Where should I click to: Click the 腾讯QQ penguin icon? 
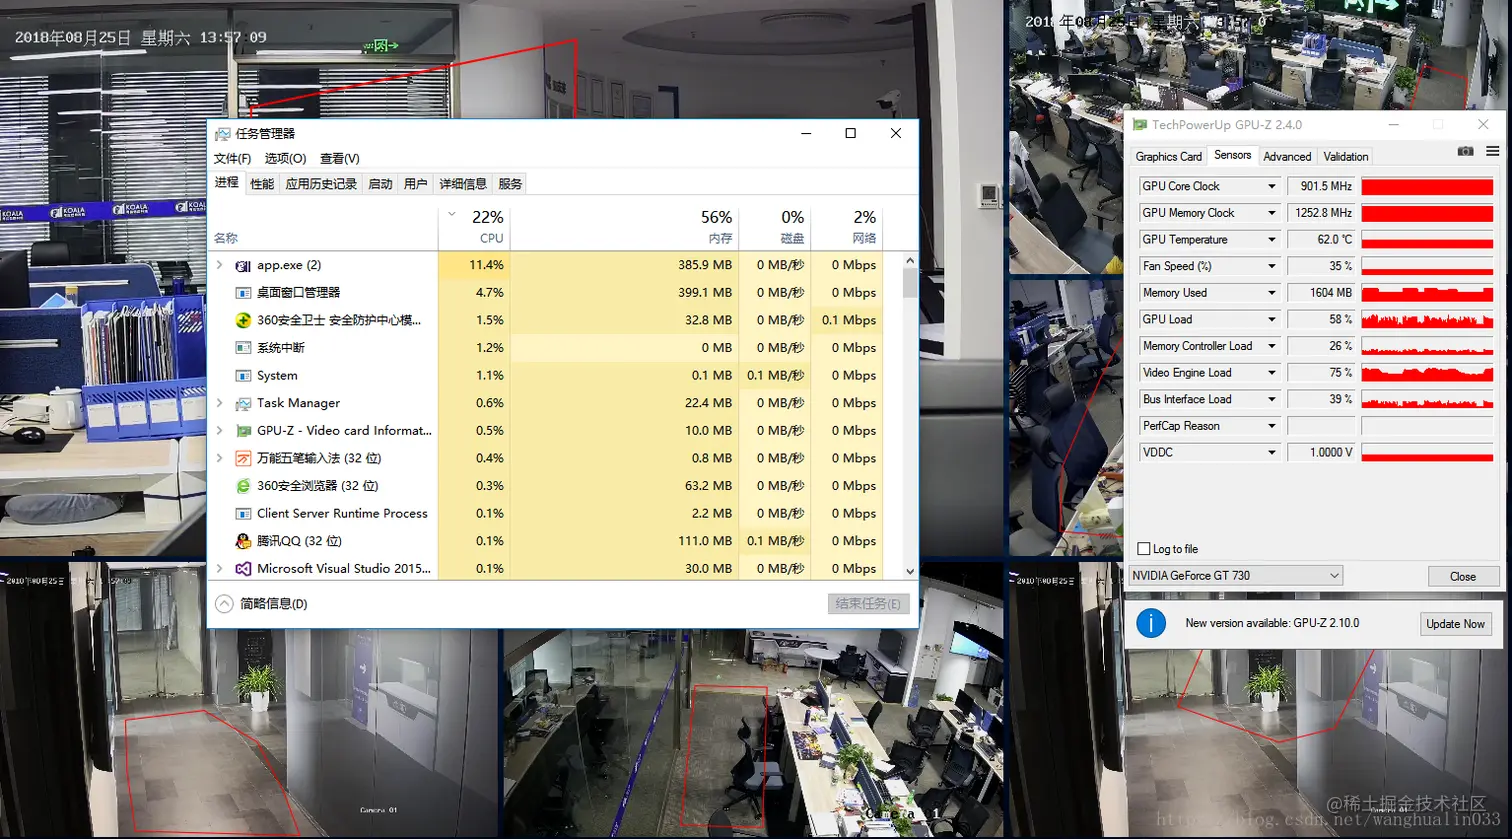pyautogui.click(x=242, y=541)
